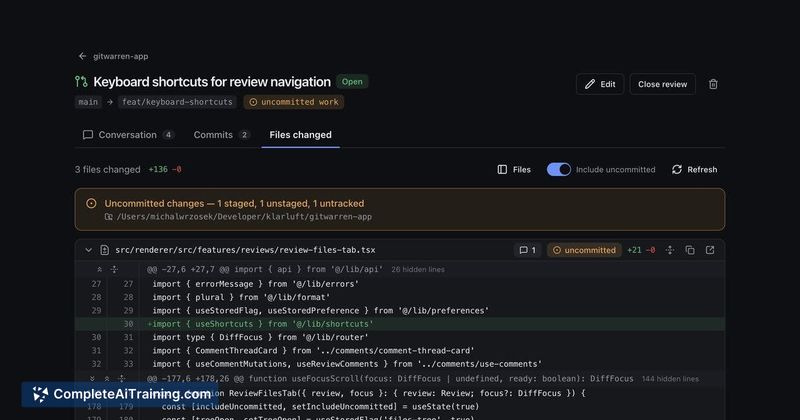The height and width of the screenshot is (420, 800).
Task: Click the pull request icon beside the title
Action: pyautogui.click(x=81, y=82)
